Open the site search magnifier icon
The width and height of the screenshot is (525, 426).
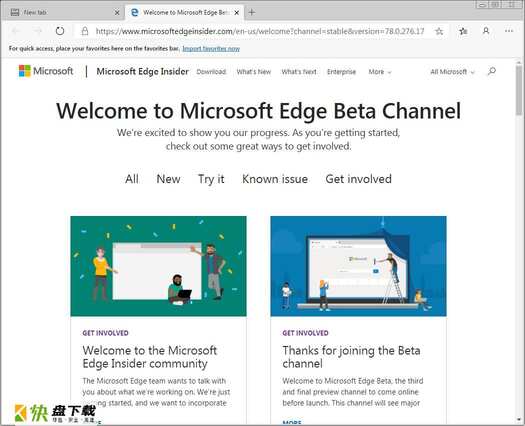[492, 71]
